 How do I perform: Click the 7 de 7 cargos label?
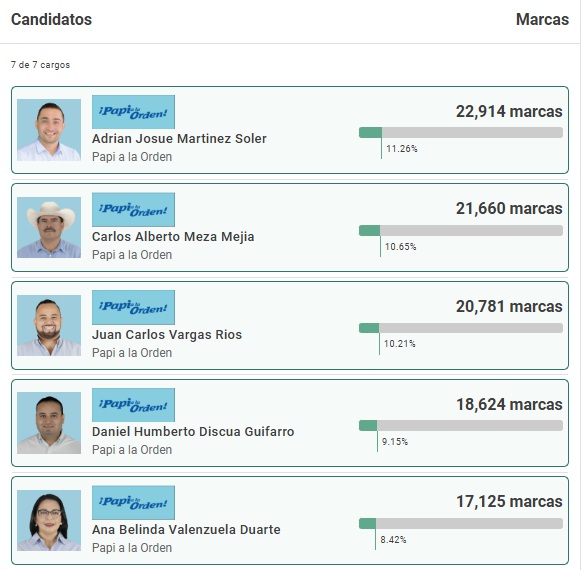(40, 65)
